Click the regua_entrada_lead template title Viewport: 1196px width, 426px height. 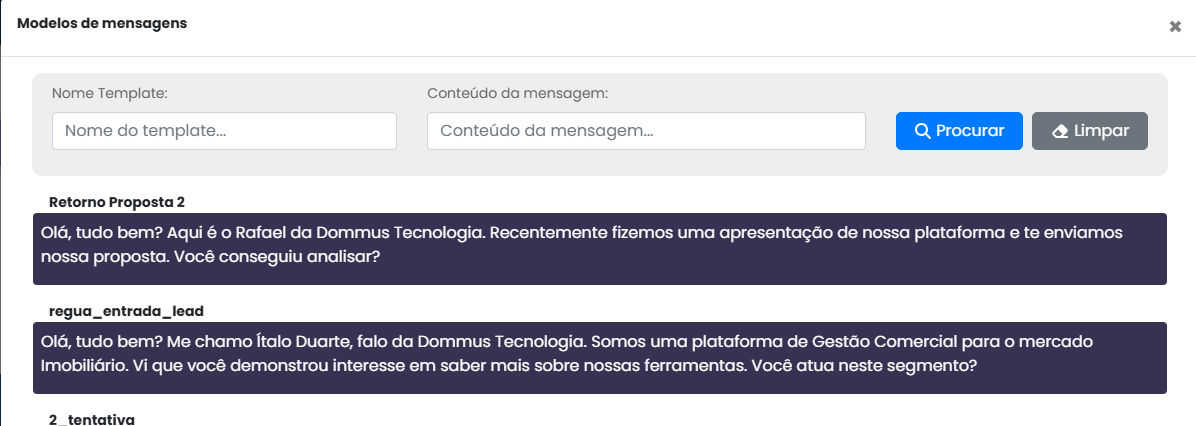click(x=126, y=311)
